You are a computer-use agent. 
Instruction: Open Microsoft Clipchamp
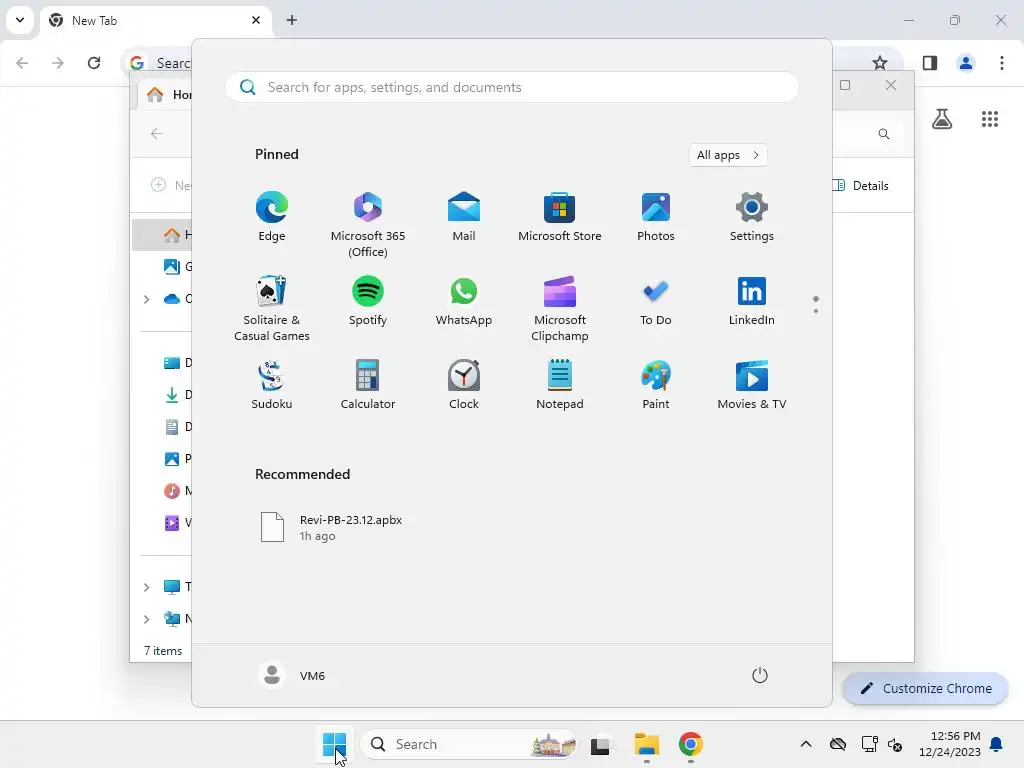pos(560,308)
